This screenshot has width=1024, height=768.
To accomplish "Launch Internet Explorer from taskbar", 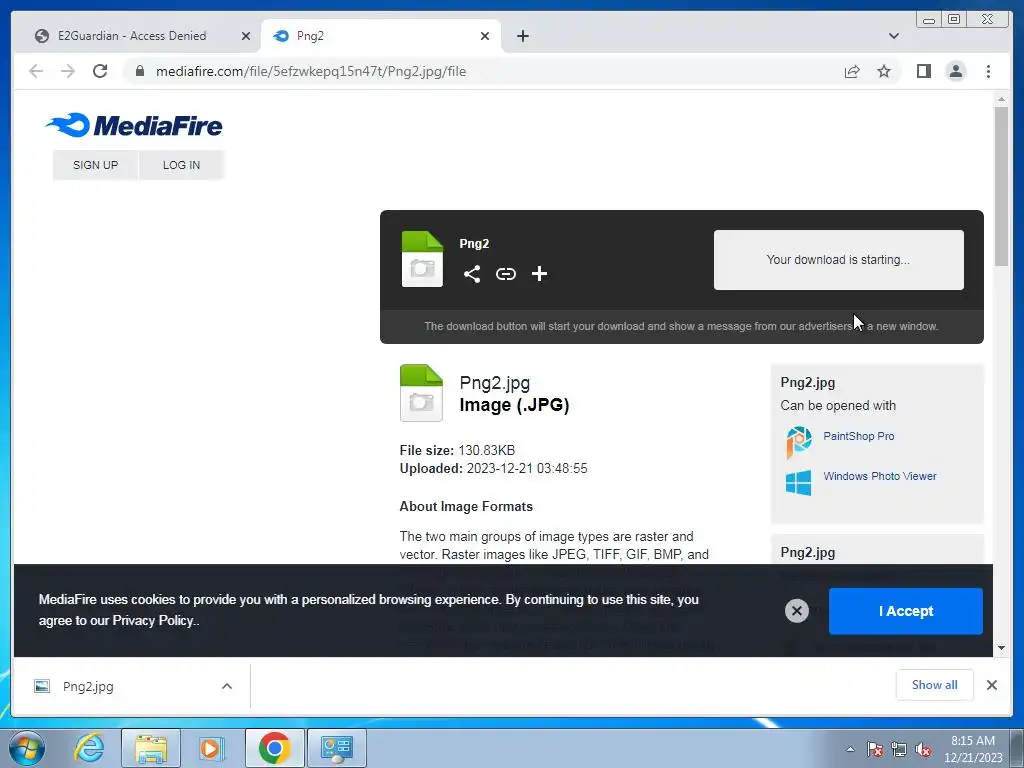I will 89,747.
